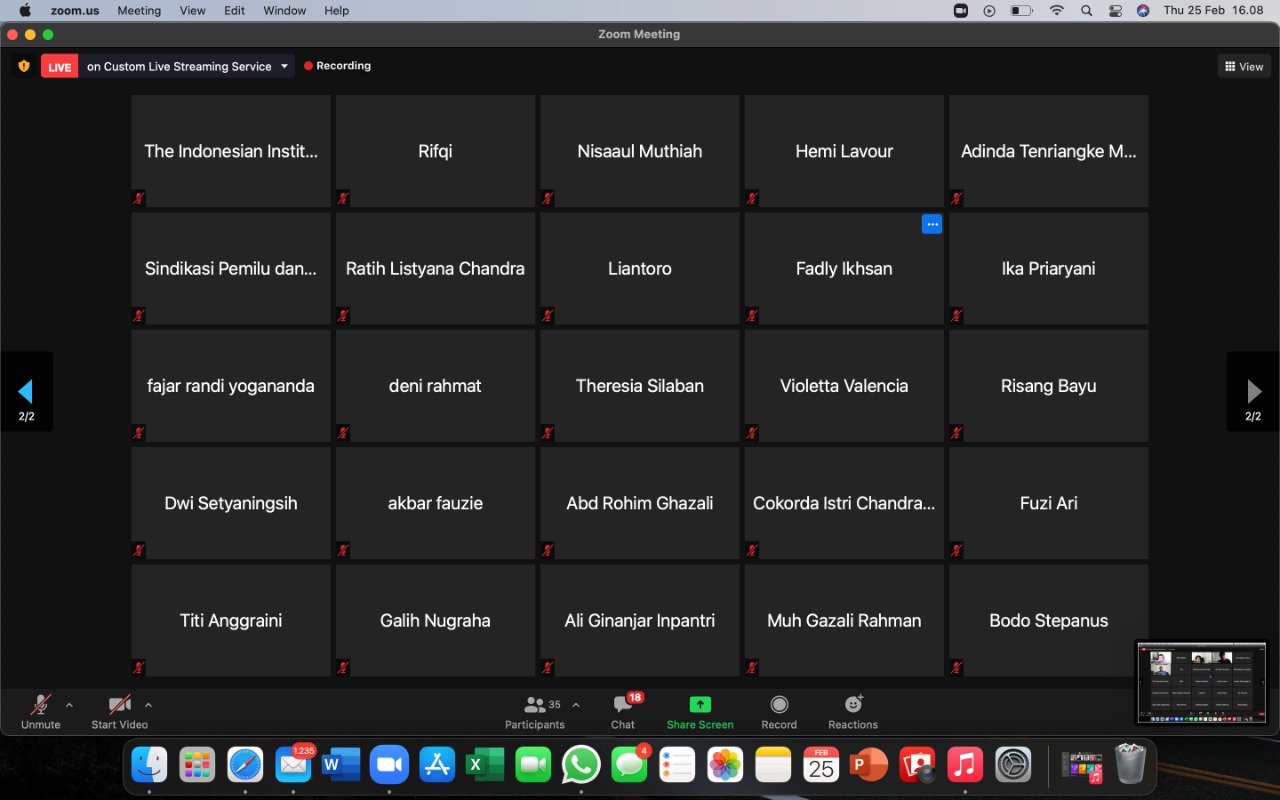Open the Chat panel
The height and width of the screenshot is (800, 1280).
(x=623, y=705)
